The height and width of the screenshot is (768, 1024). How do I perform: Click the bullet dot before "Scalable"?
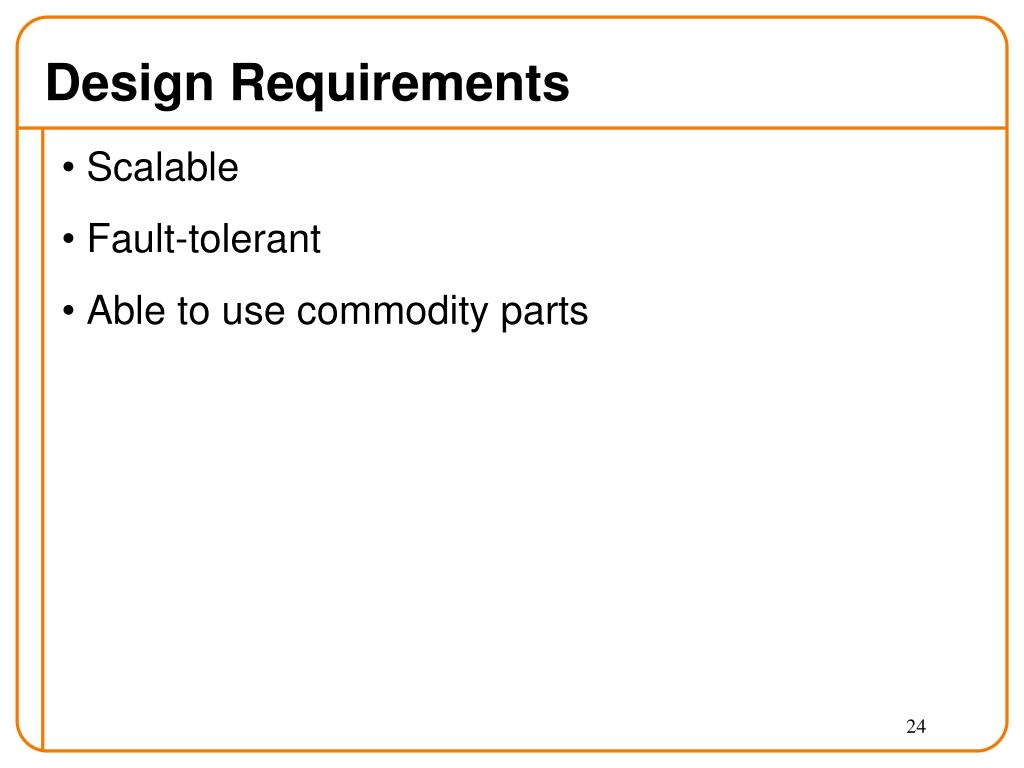[x=69, y=168]
